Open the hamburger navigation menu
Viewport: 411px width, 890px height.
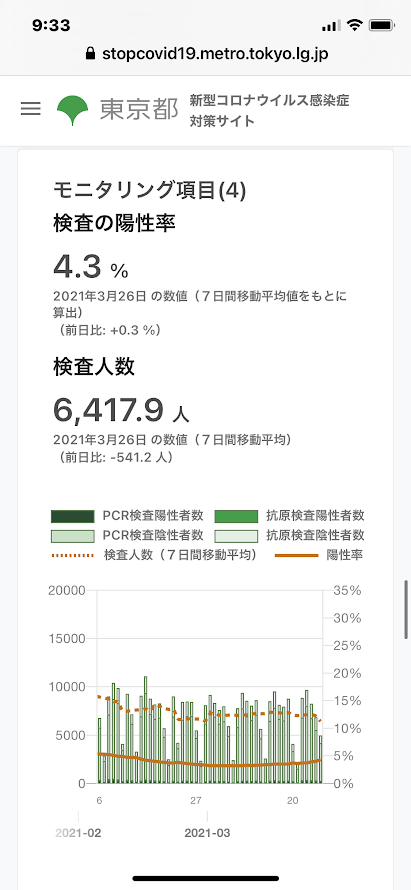[31, 109]
